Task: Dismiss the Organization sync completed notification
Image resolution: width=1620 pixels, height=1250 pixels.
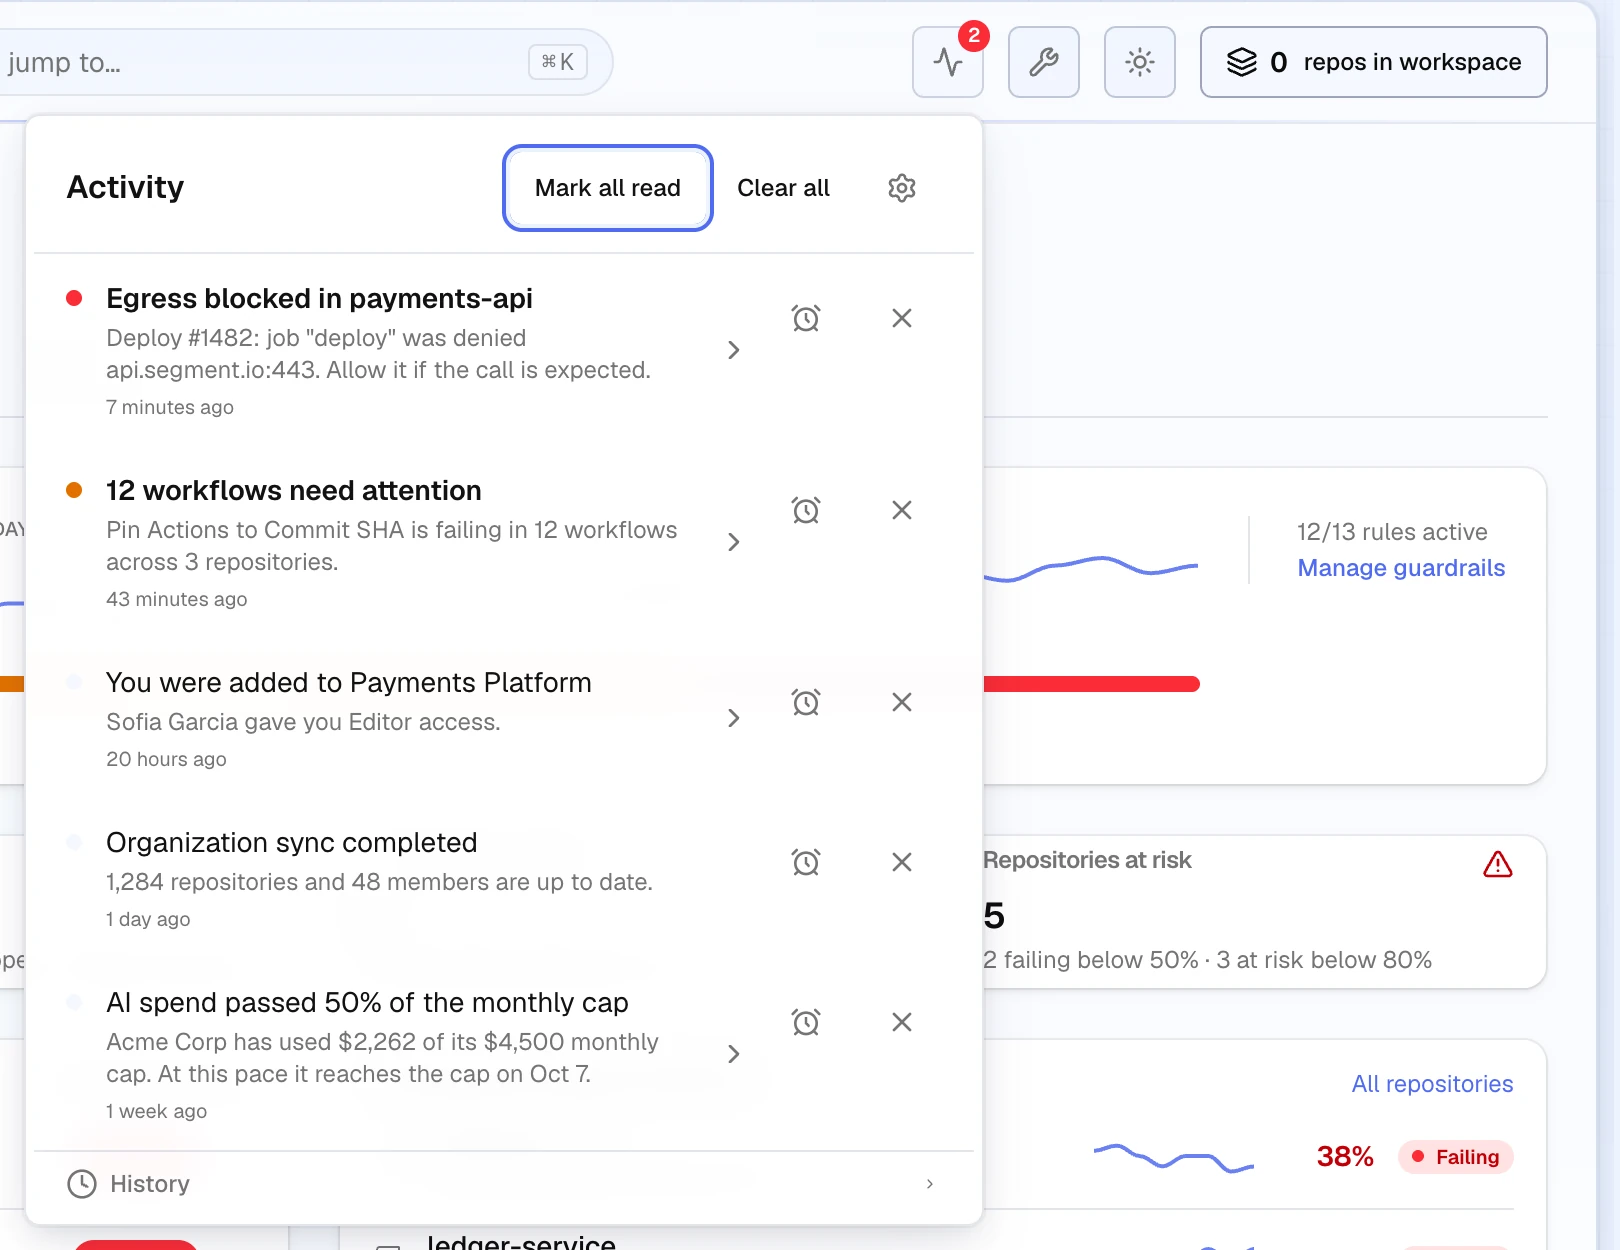Action: 902,862
